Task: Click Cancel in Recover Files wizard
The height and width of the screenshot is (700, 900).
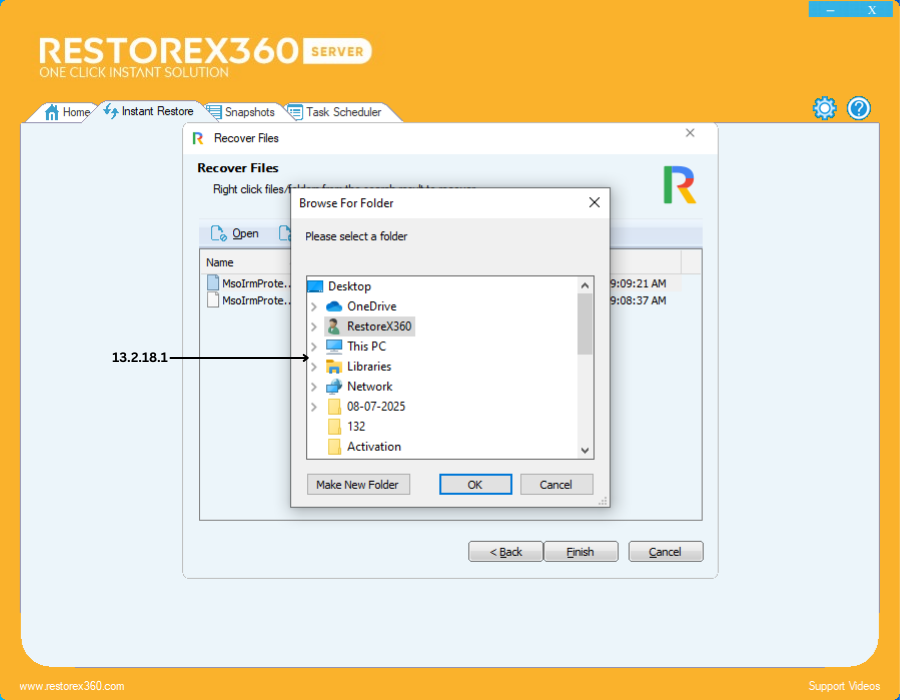Action: click(x=665, y=551)
